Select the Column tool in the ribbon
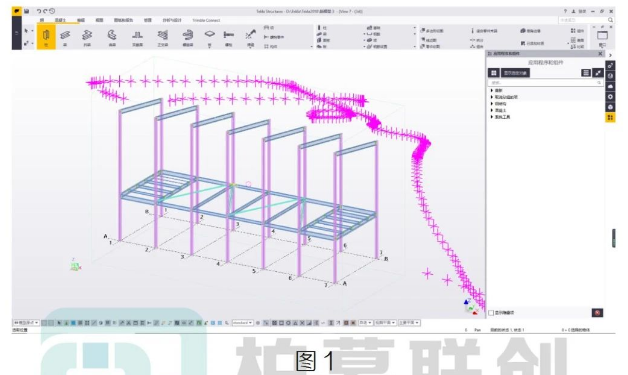The image size is (628, 375). tap(46, 37)
